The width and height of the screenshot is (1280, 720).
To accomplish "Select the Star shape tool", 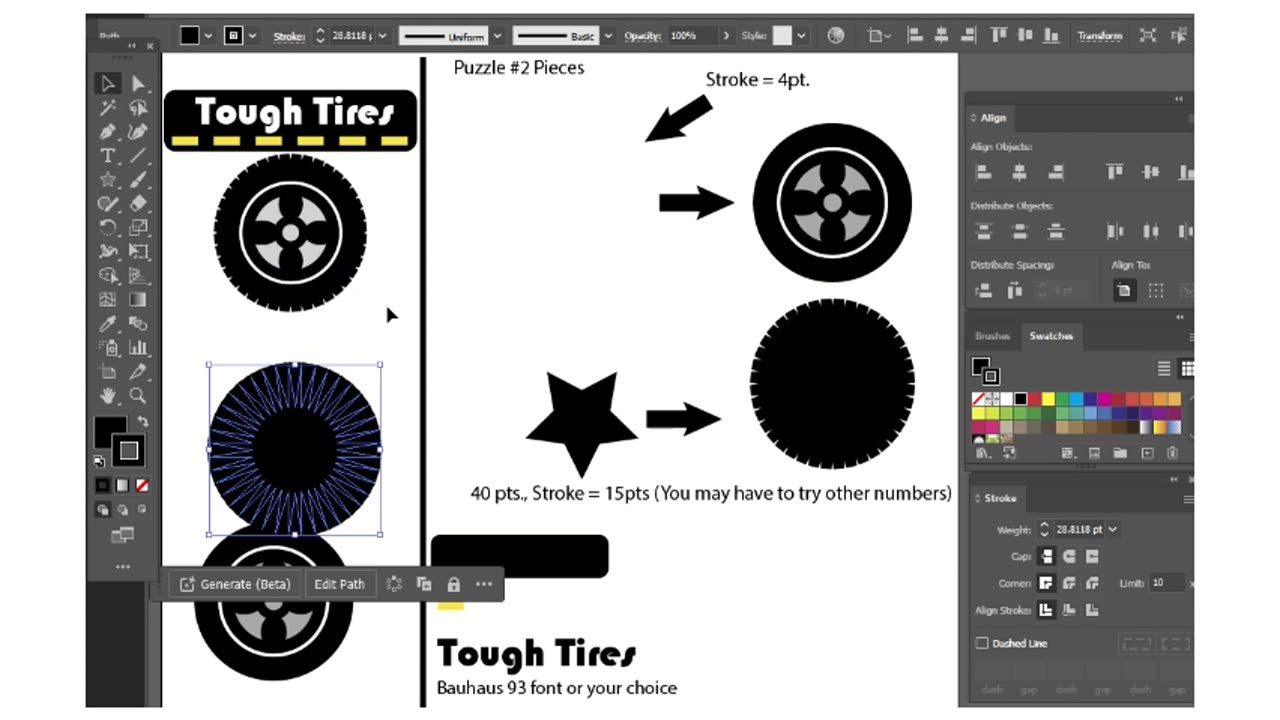I will [108, 179].
